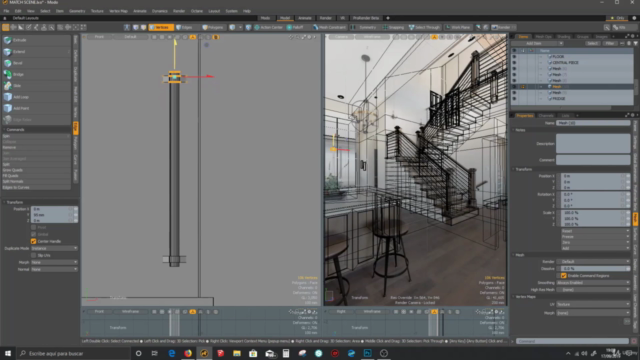The width and height of the screenshot is (640, 360).
Task: Click the Windows search box
Action: click(73, 353)
